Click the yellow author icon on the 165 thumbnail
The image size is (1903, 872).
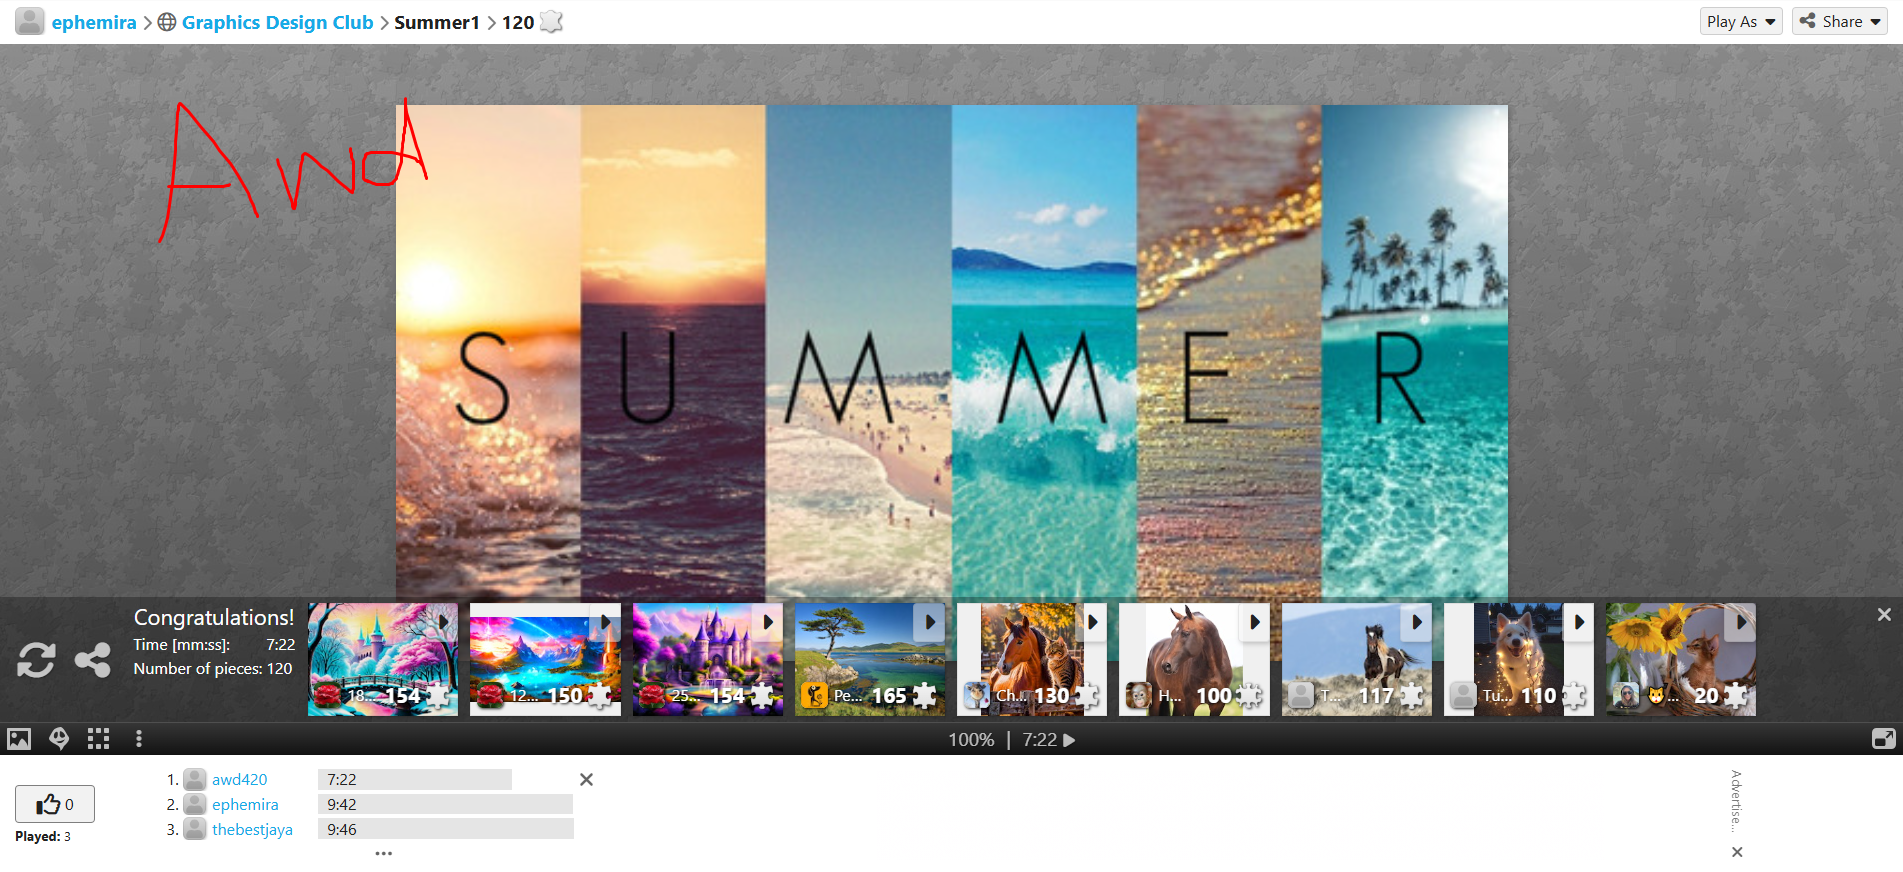click(x=814, y=696)
